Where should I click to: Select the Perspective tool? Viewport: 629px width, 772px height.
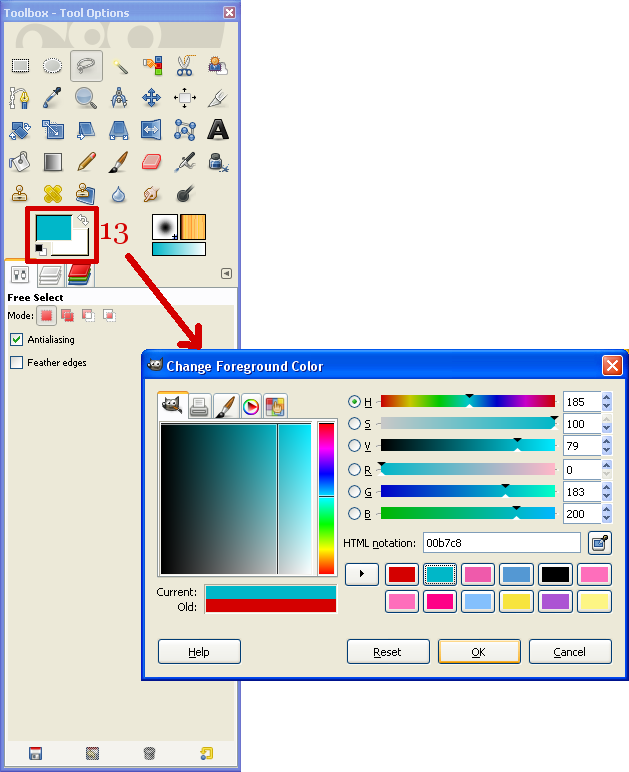pos(119,130)
